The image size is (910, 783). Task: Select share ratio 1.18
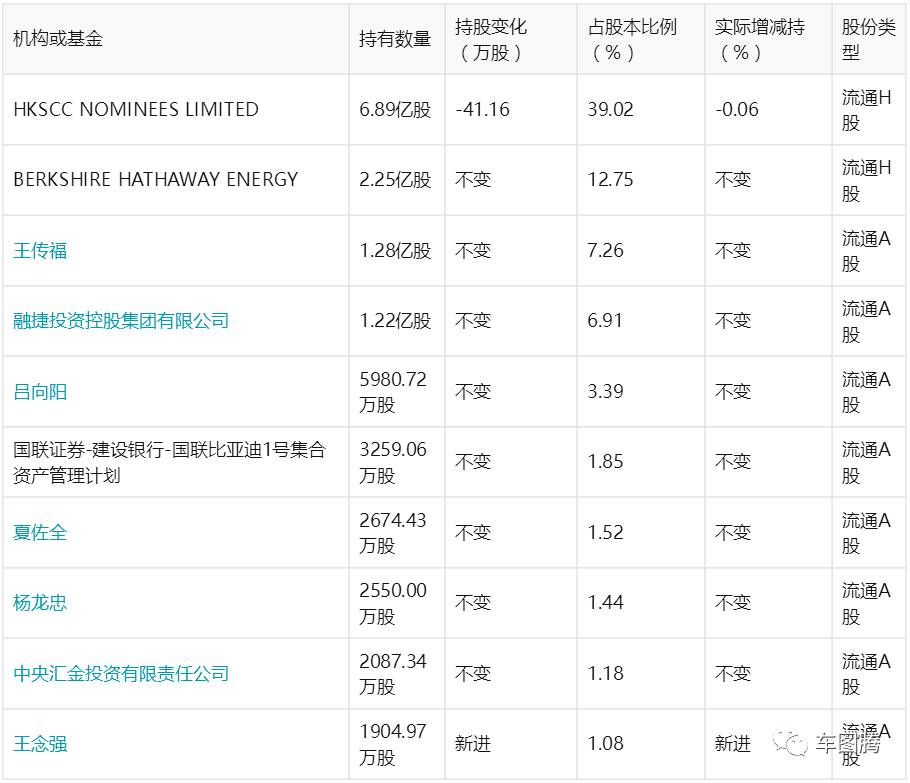[605, 673]
